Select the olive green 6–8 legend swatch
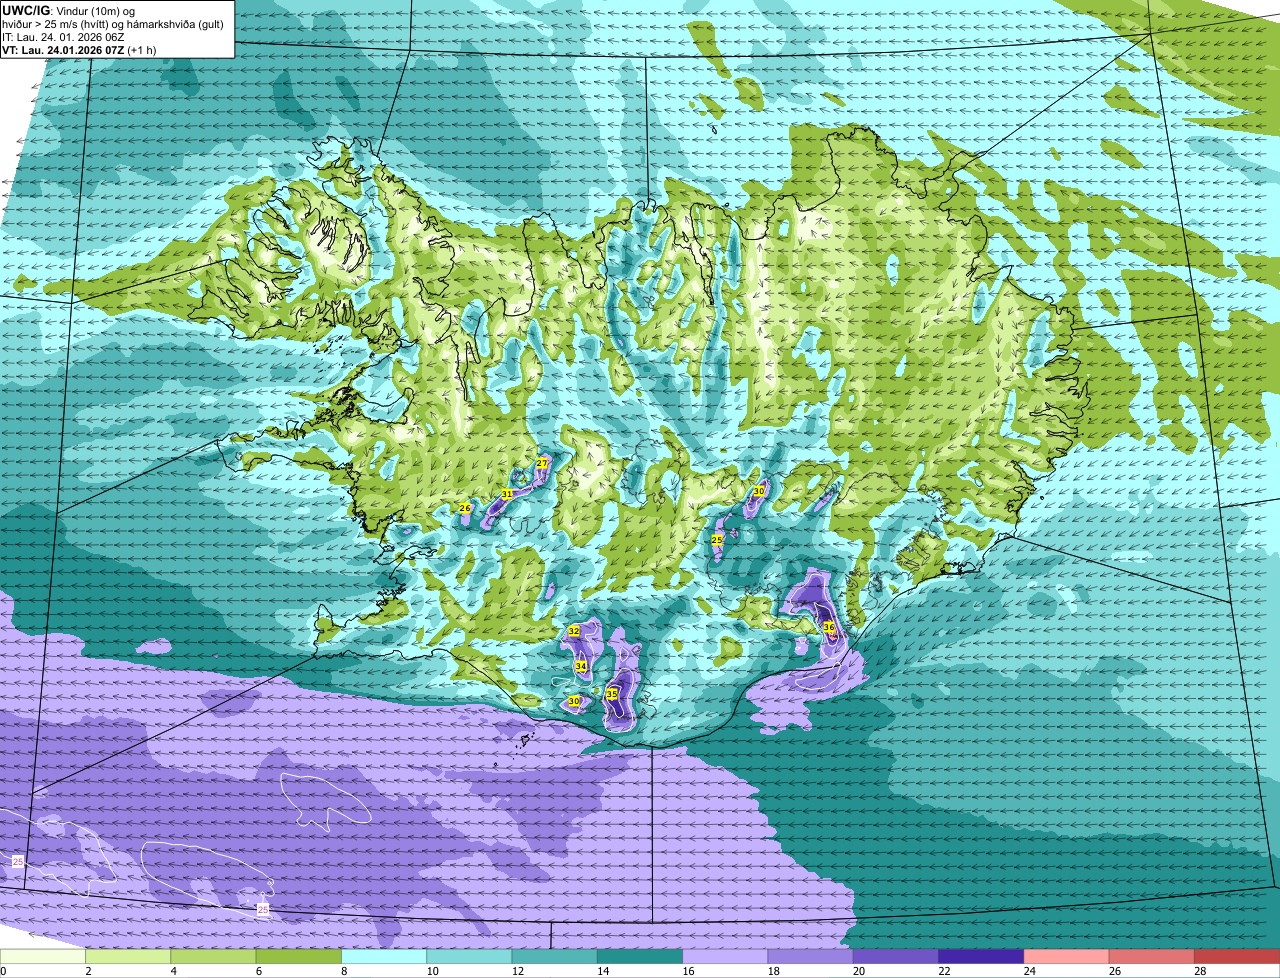This screenshot has width=1280, height=978. coord(299,957)
